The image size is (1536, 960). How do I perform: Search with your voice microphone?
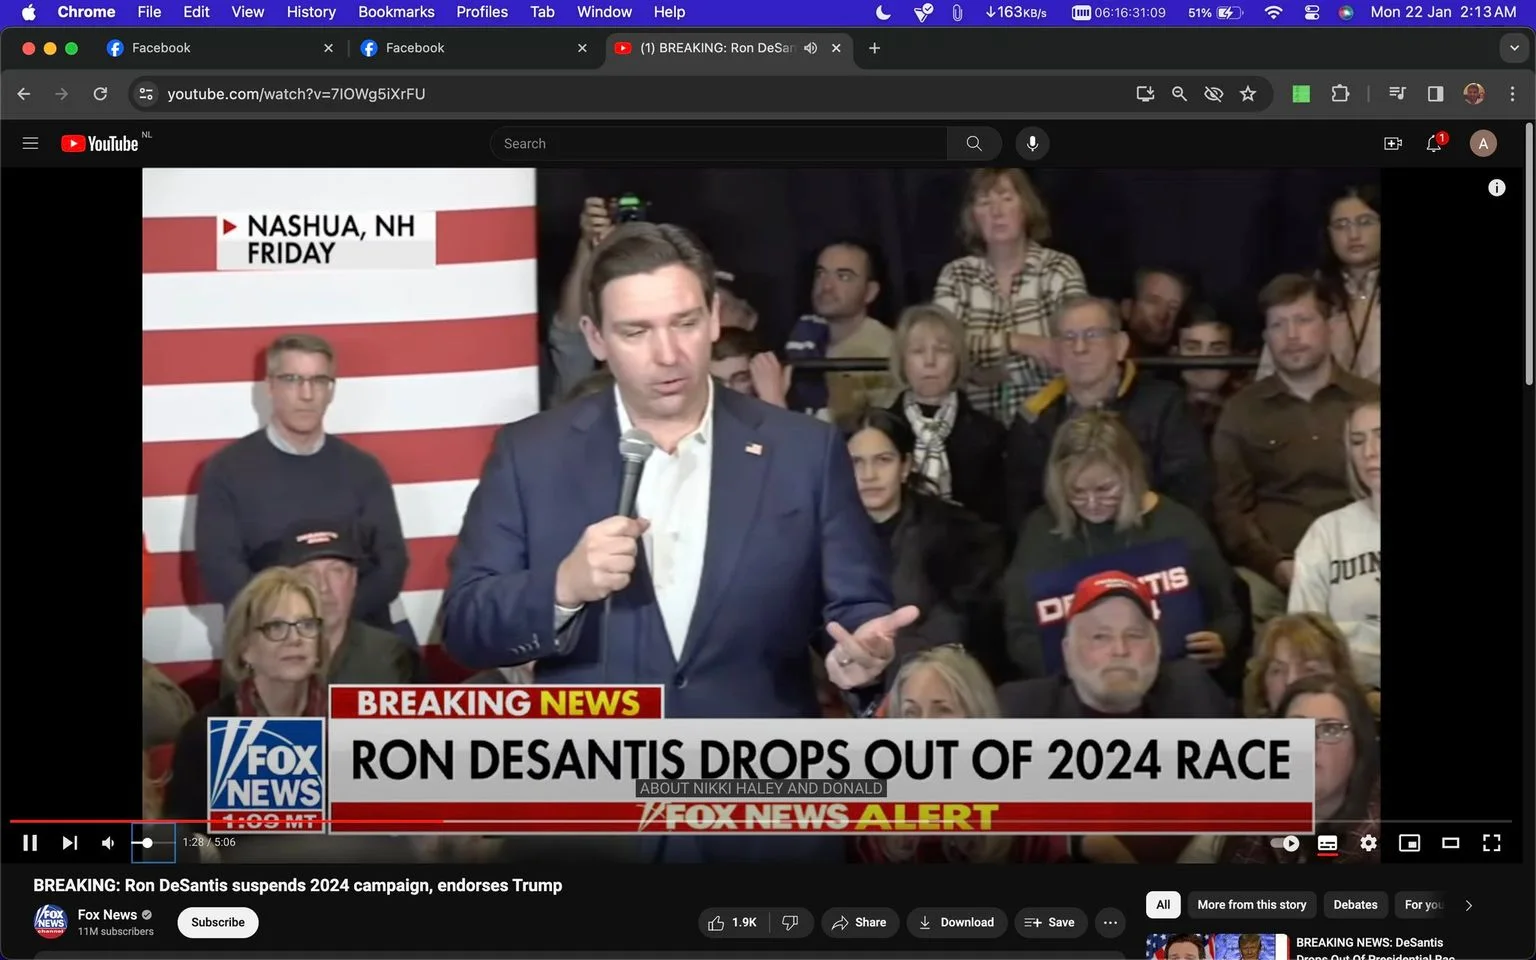click(x=1032, y=143)
